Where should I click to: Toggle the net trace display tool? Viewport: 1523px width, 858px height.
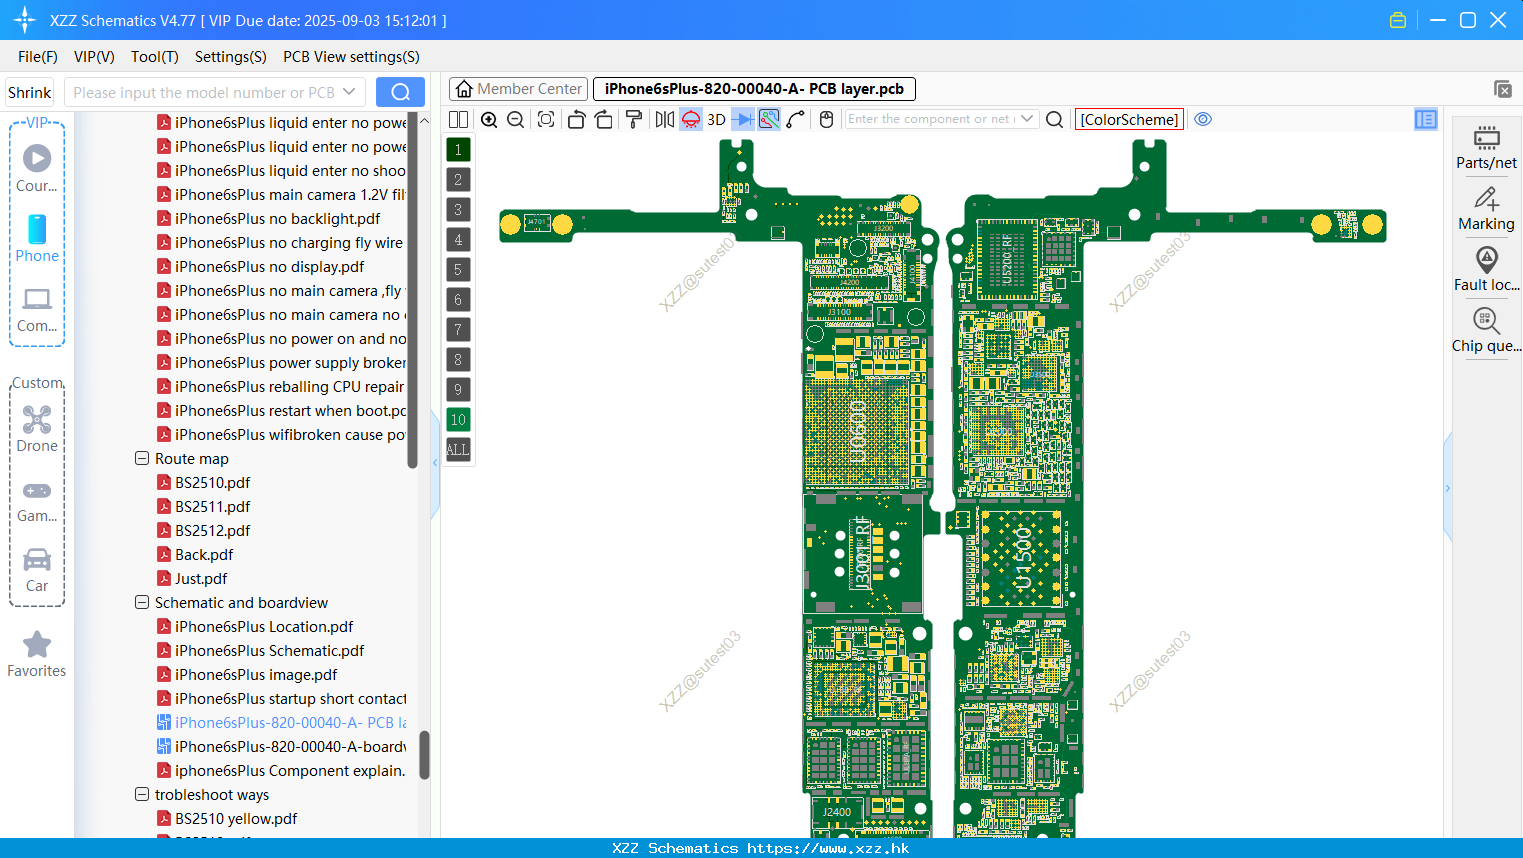point(769,119)
